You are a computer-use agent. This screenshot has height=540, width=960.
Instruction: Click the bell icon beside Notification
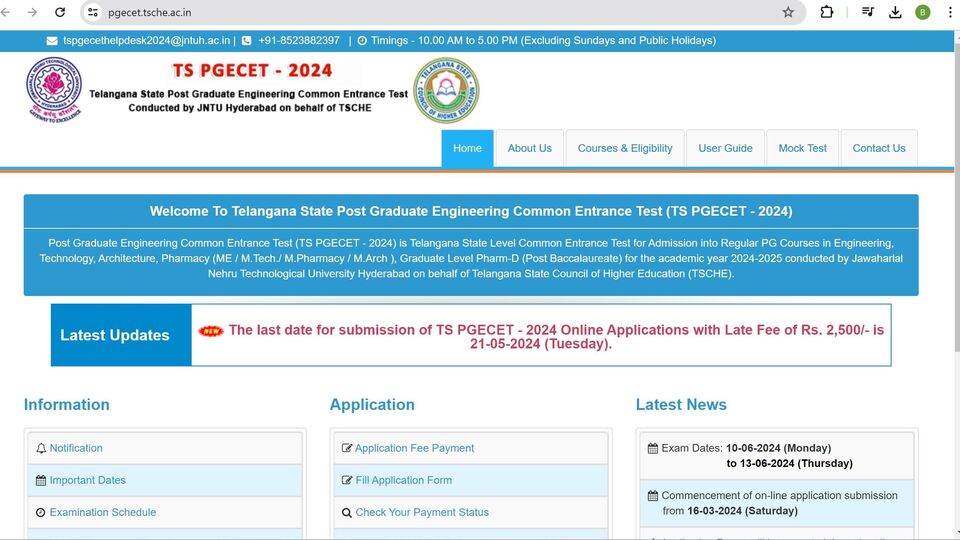(x=41, y=448)
